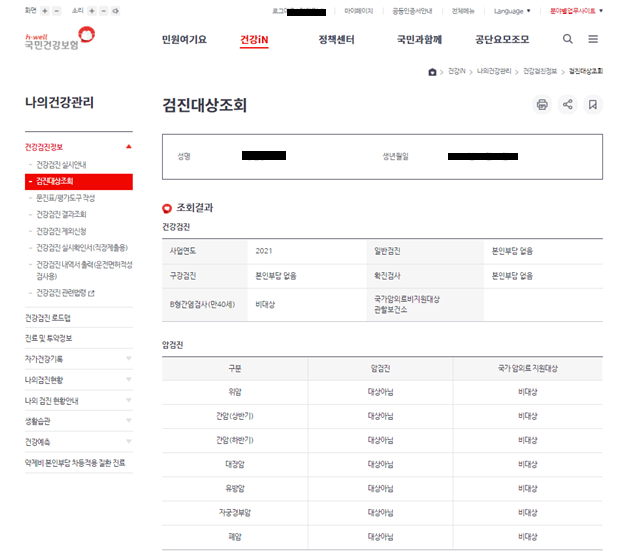Screen dimensions: 640x554
Task: Open 건강검진 로드맵 in sidebar
Action: (48, 318)
